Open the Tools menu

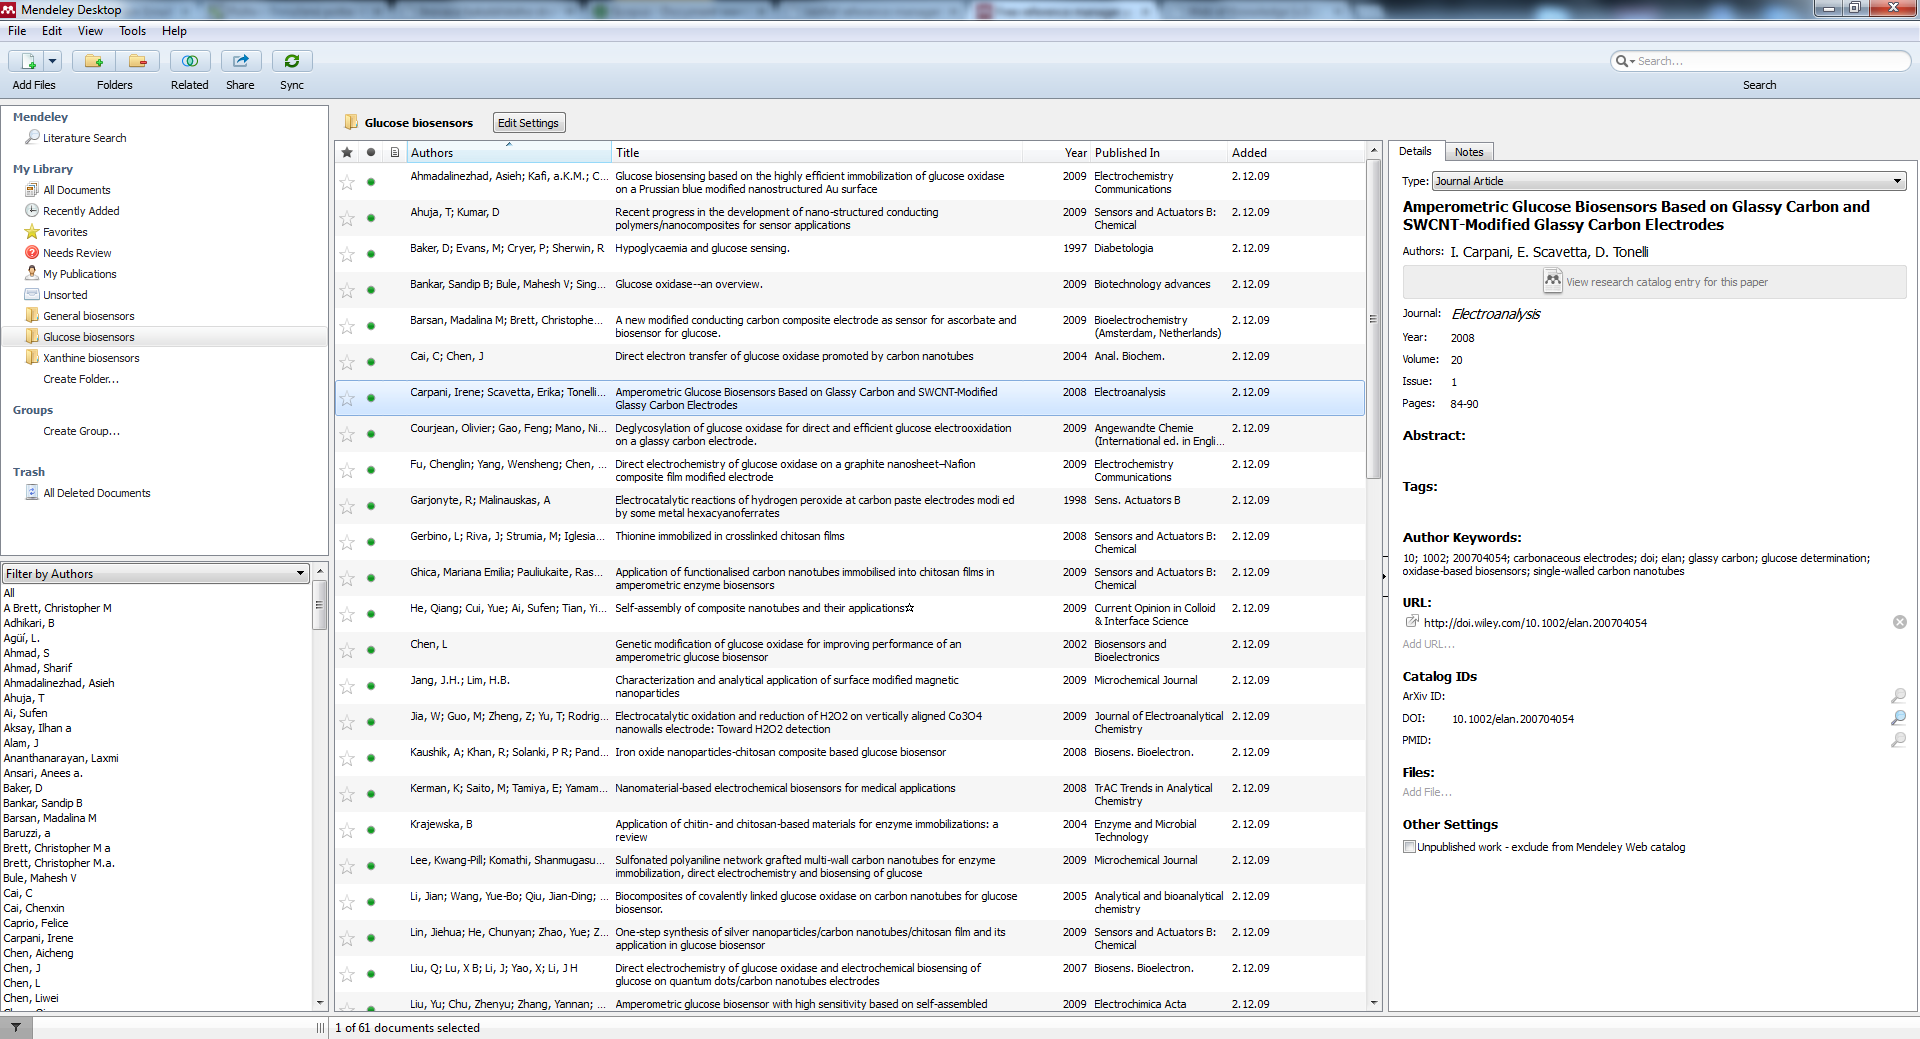[132, 31]
